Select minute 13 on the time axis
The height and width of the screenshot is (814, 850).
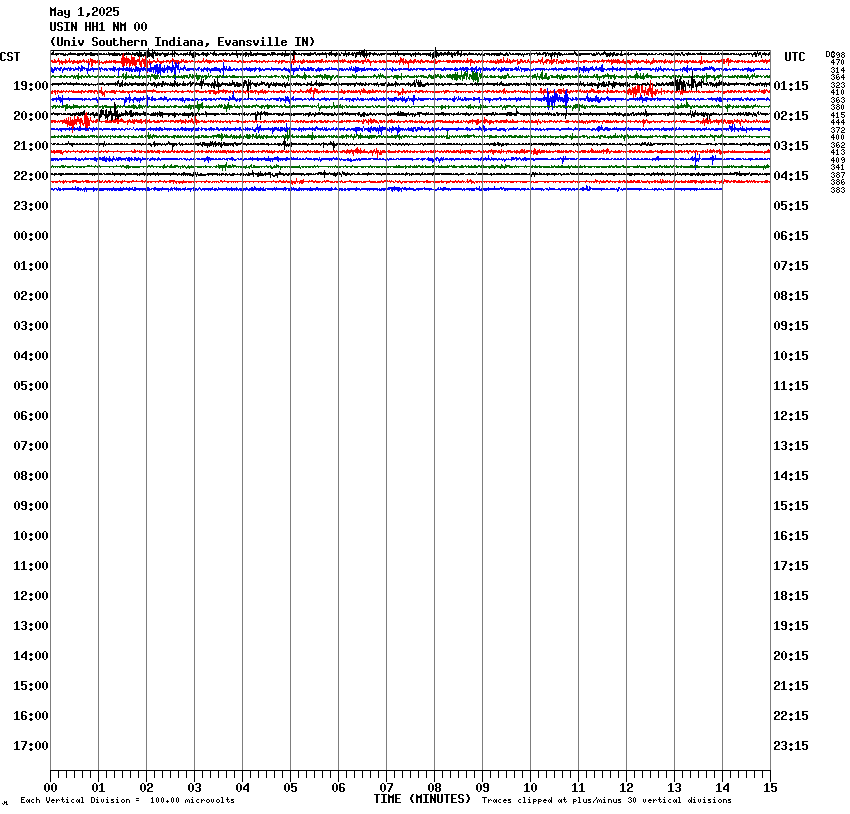[x=674, y=788]
